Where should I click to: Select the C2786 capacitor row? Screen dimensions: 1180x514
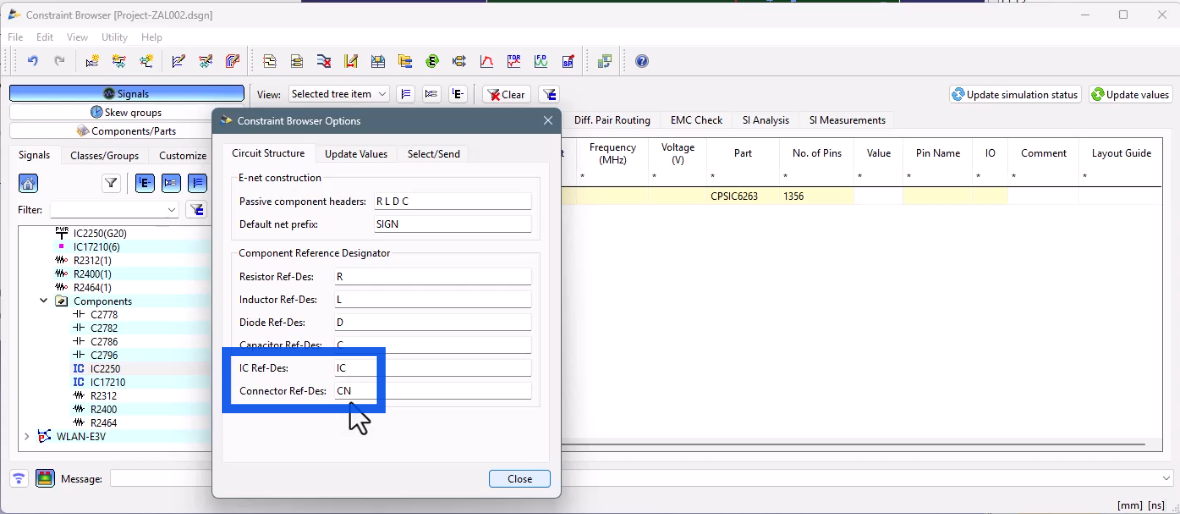point(104,342)
